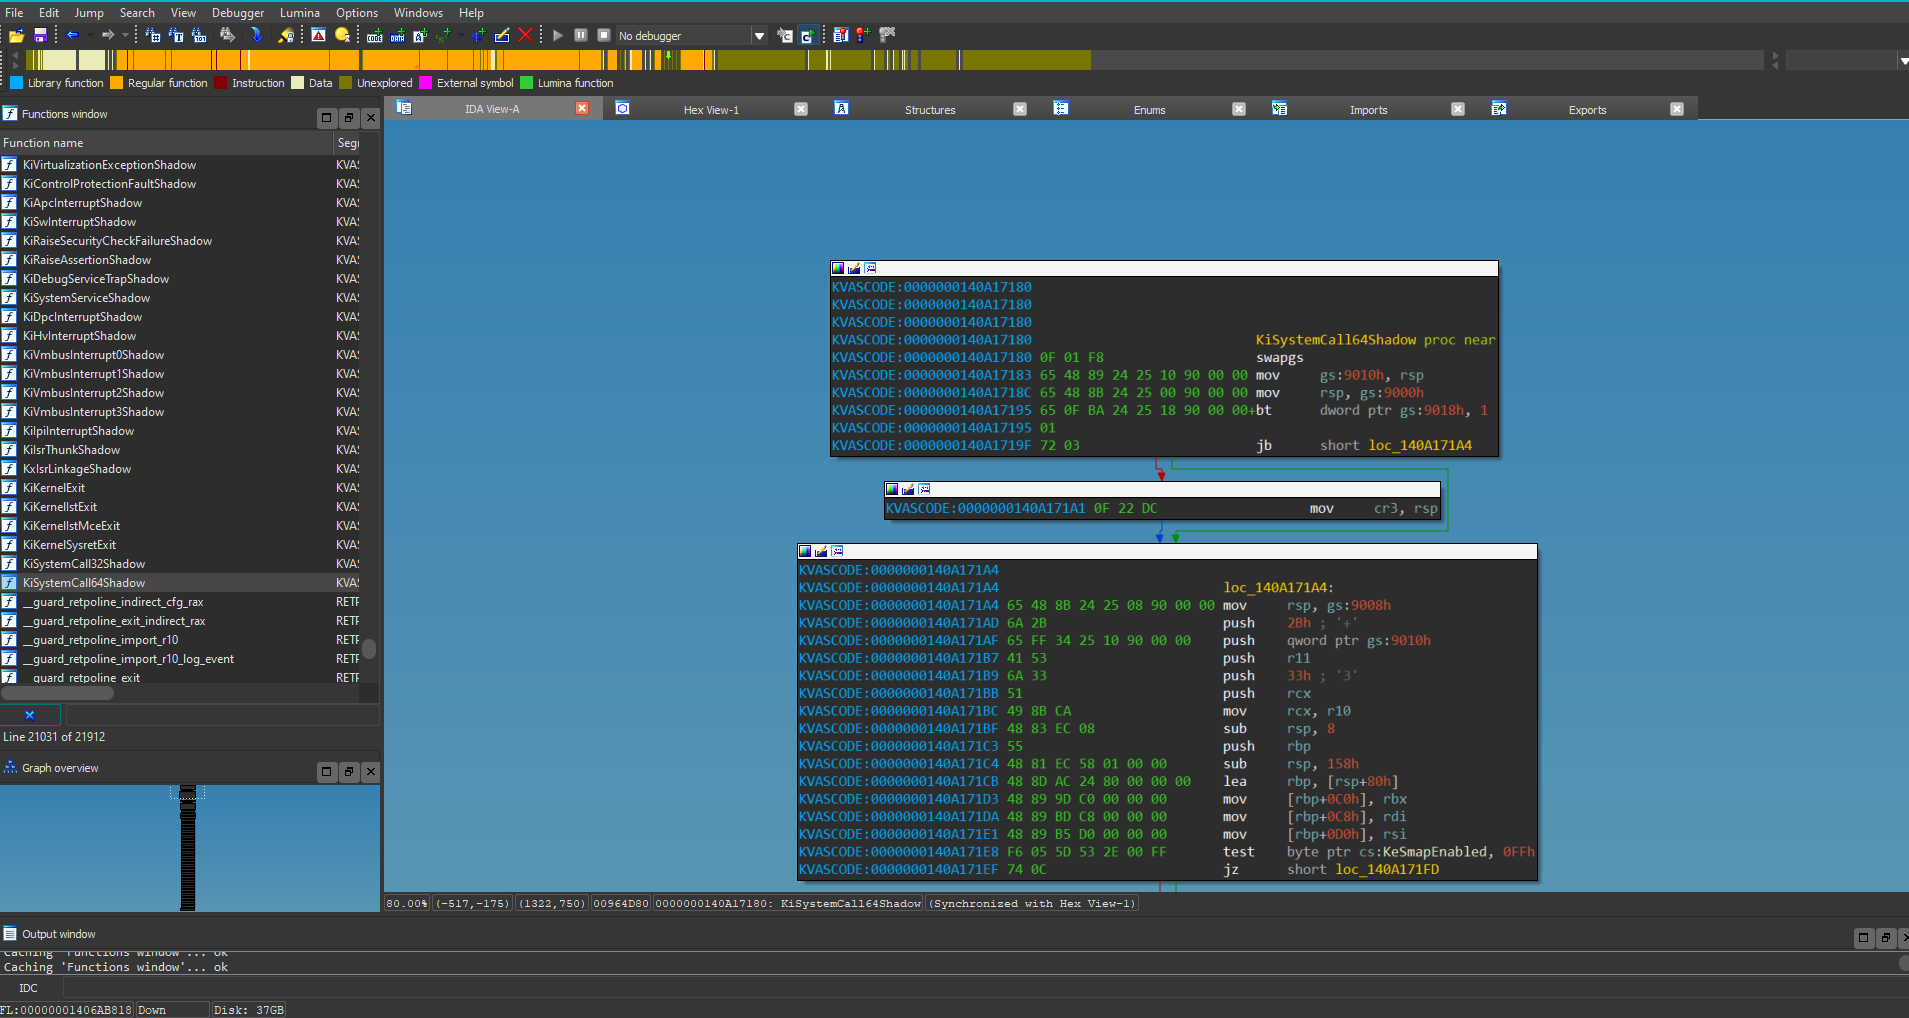Screen dimensions: 1909x1018
Task: Click the red X delete toolbar icon
Action: tap(525, 35)
